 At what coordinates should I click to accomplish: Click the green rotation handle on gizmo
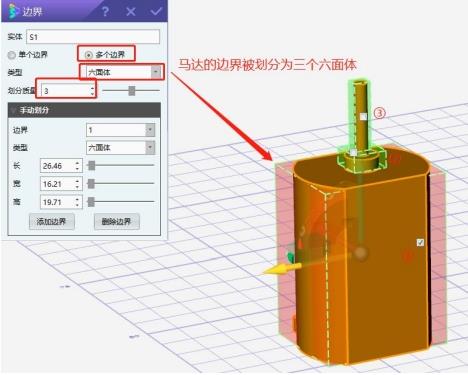(291, 257)
